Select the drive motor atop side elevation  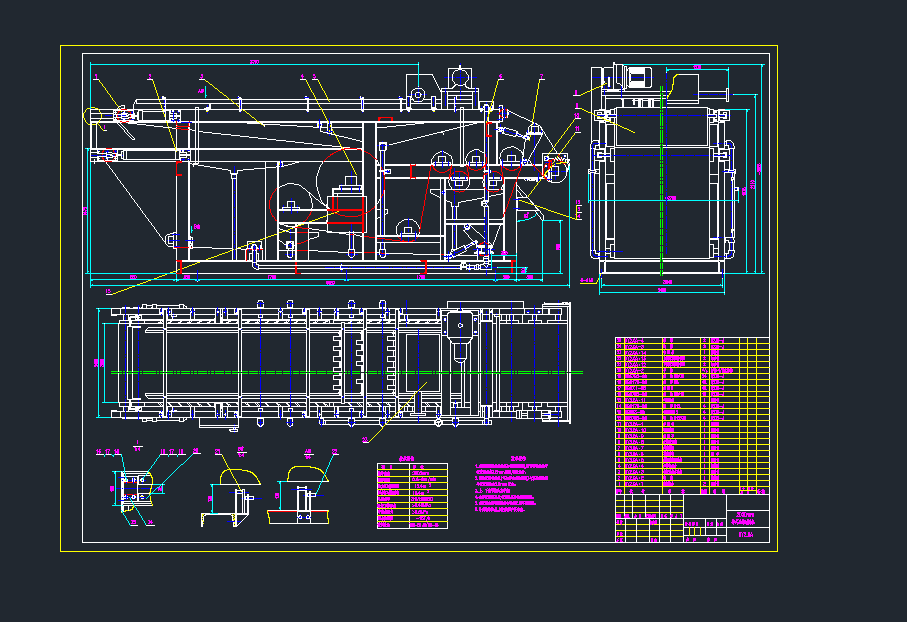point(460,80)
